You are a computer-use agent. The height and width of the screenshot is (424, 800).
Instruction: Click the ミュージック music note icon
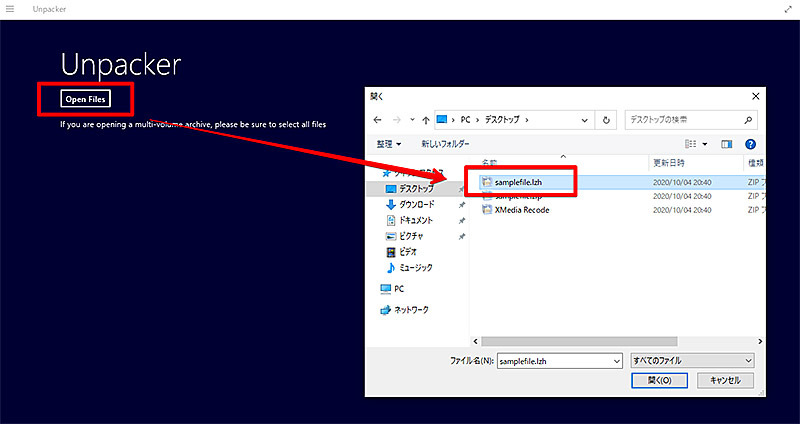click(391, 268)
